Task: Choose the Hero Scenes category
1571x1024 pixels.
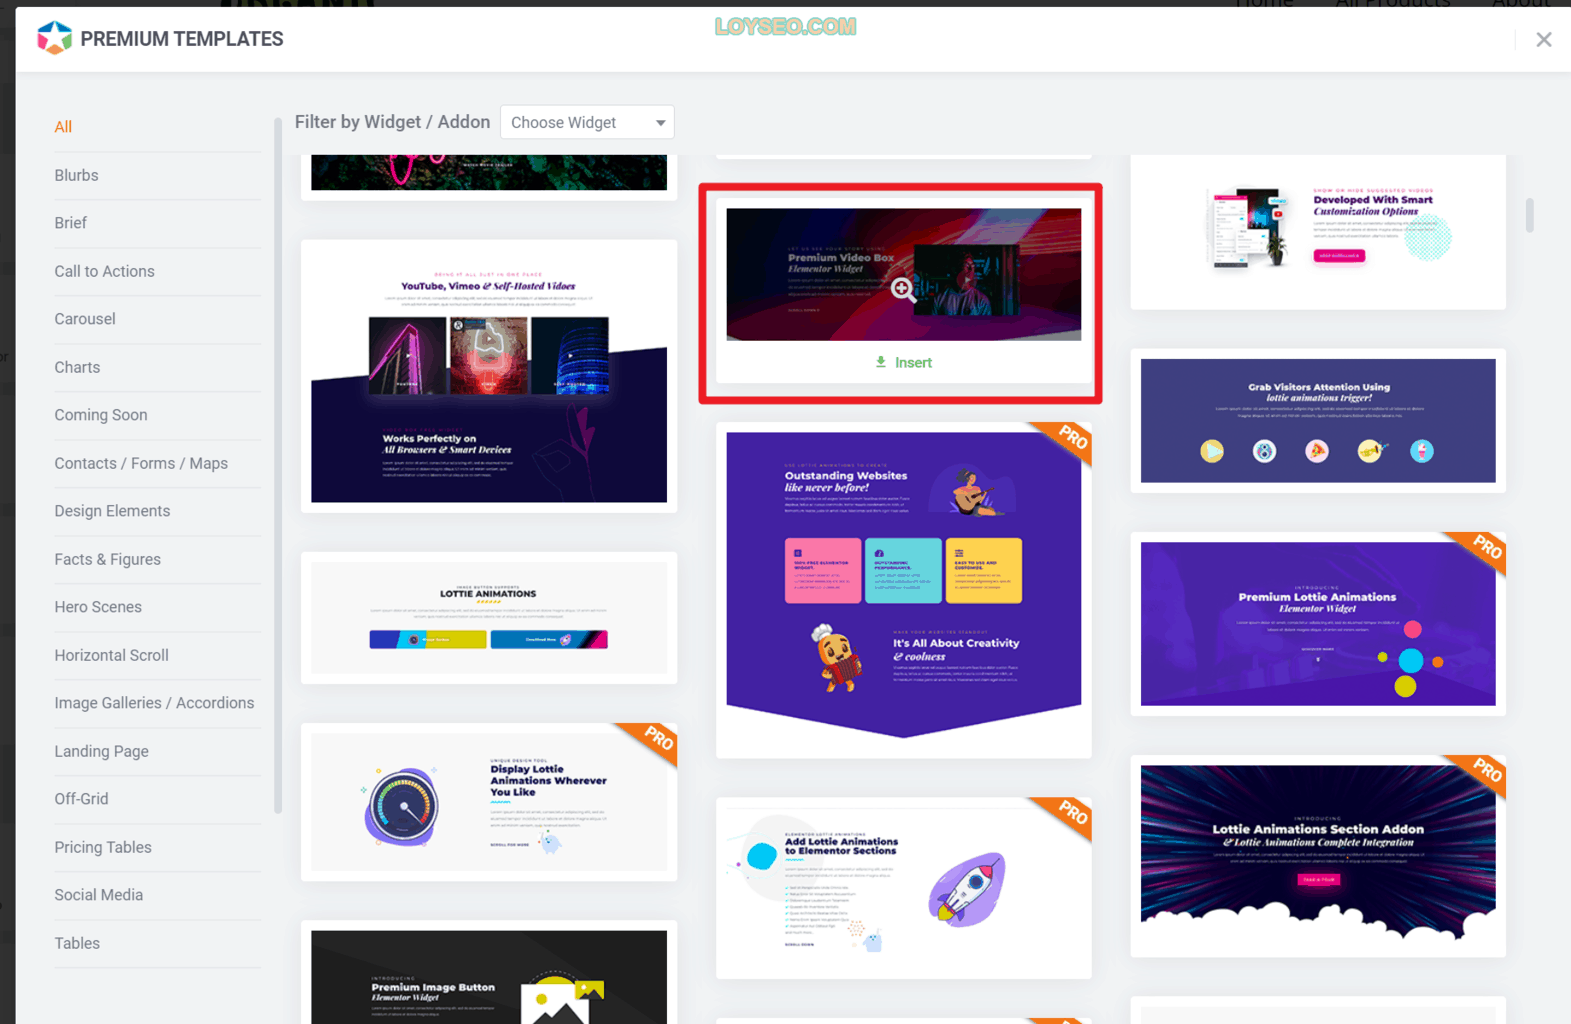Action: pos(98,607)
